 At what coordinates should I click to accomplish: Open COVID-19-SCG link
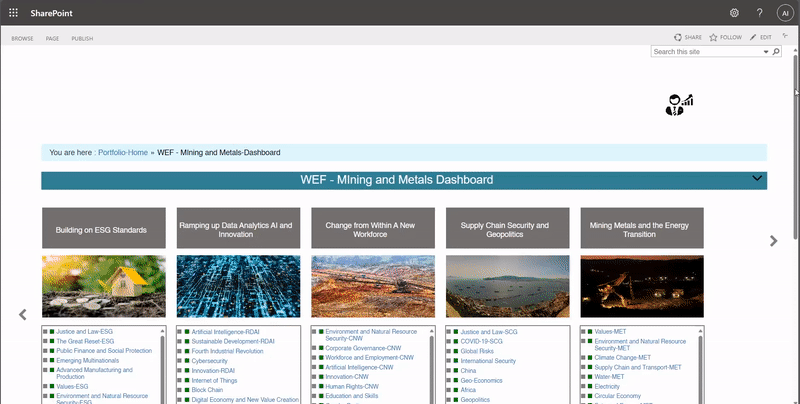pyautogui.click(x=482, y=341)
